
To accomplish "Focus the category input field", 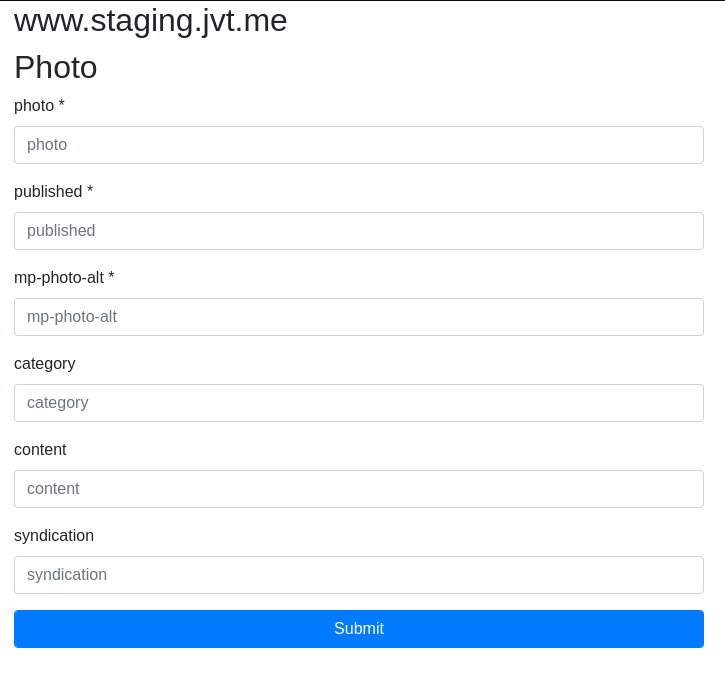I will pyautogui.click(x=359, y=403).
